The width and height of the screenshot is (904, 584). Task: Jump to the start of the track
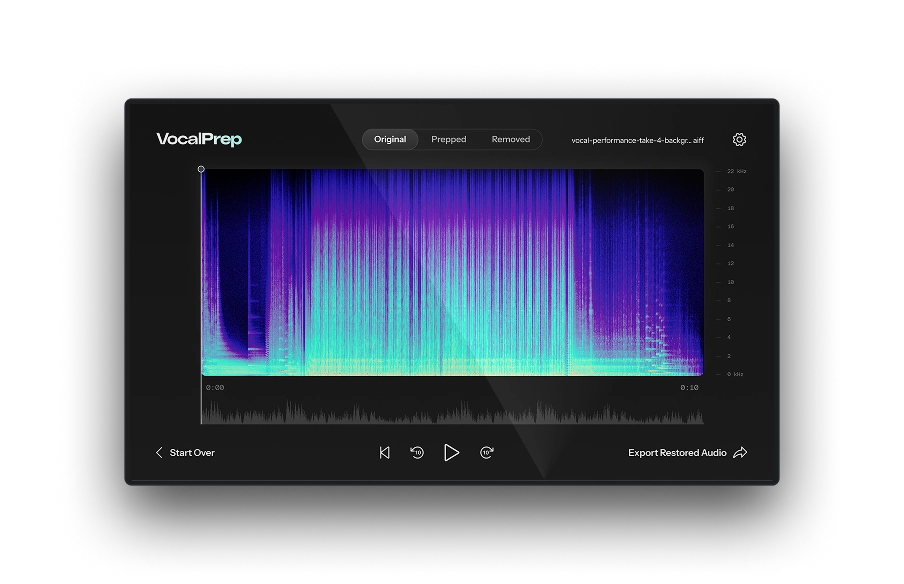pos(384,452)
